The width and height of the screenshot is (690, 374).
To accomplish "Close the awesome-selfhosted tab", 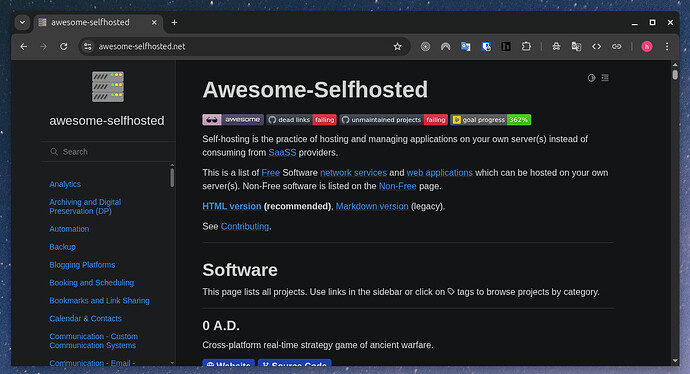I will [x=154, y=22].
